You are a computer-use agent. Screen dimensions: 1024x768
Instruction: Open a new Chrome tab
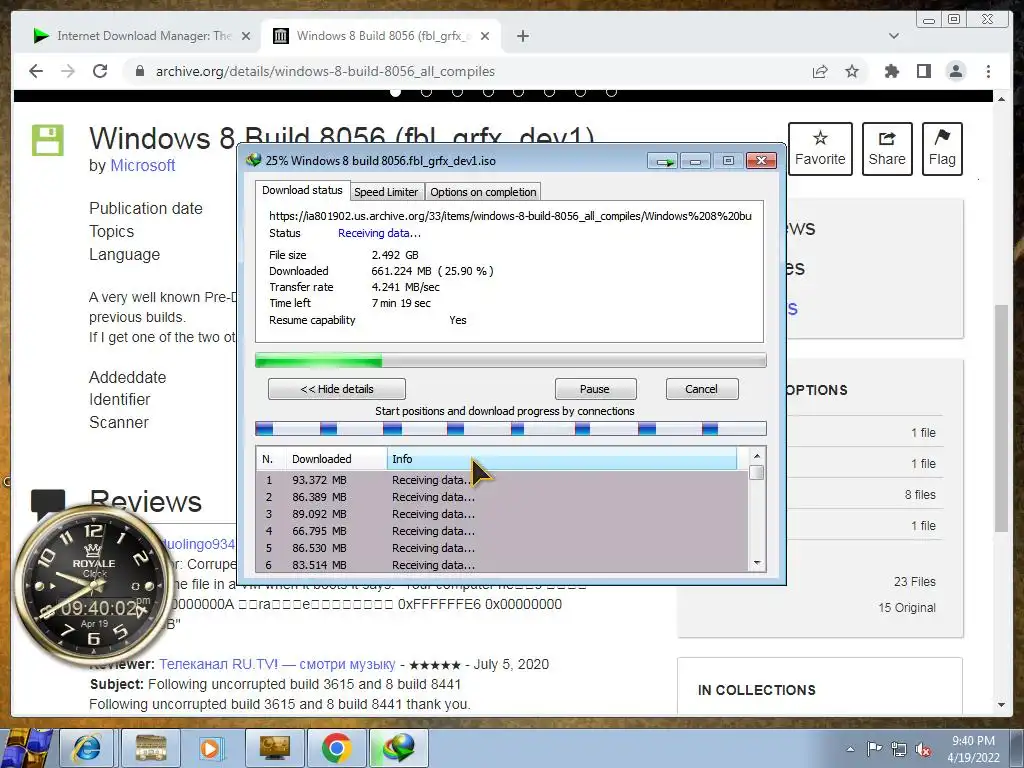tap(522, 36)
